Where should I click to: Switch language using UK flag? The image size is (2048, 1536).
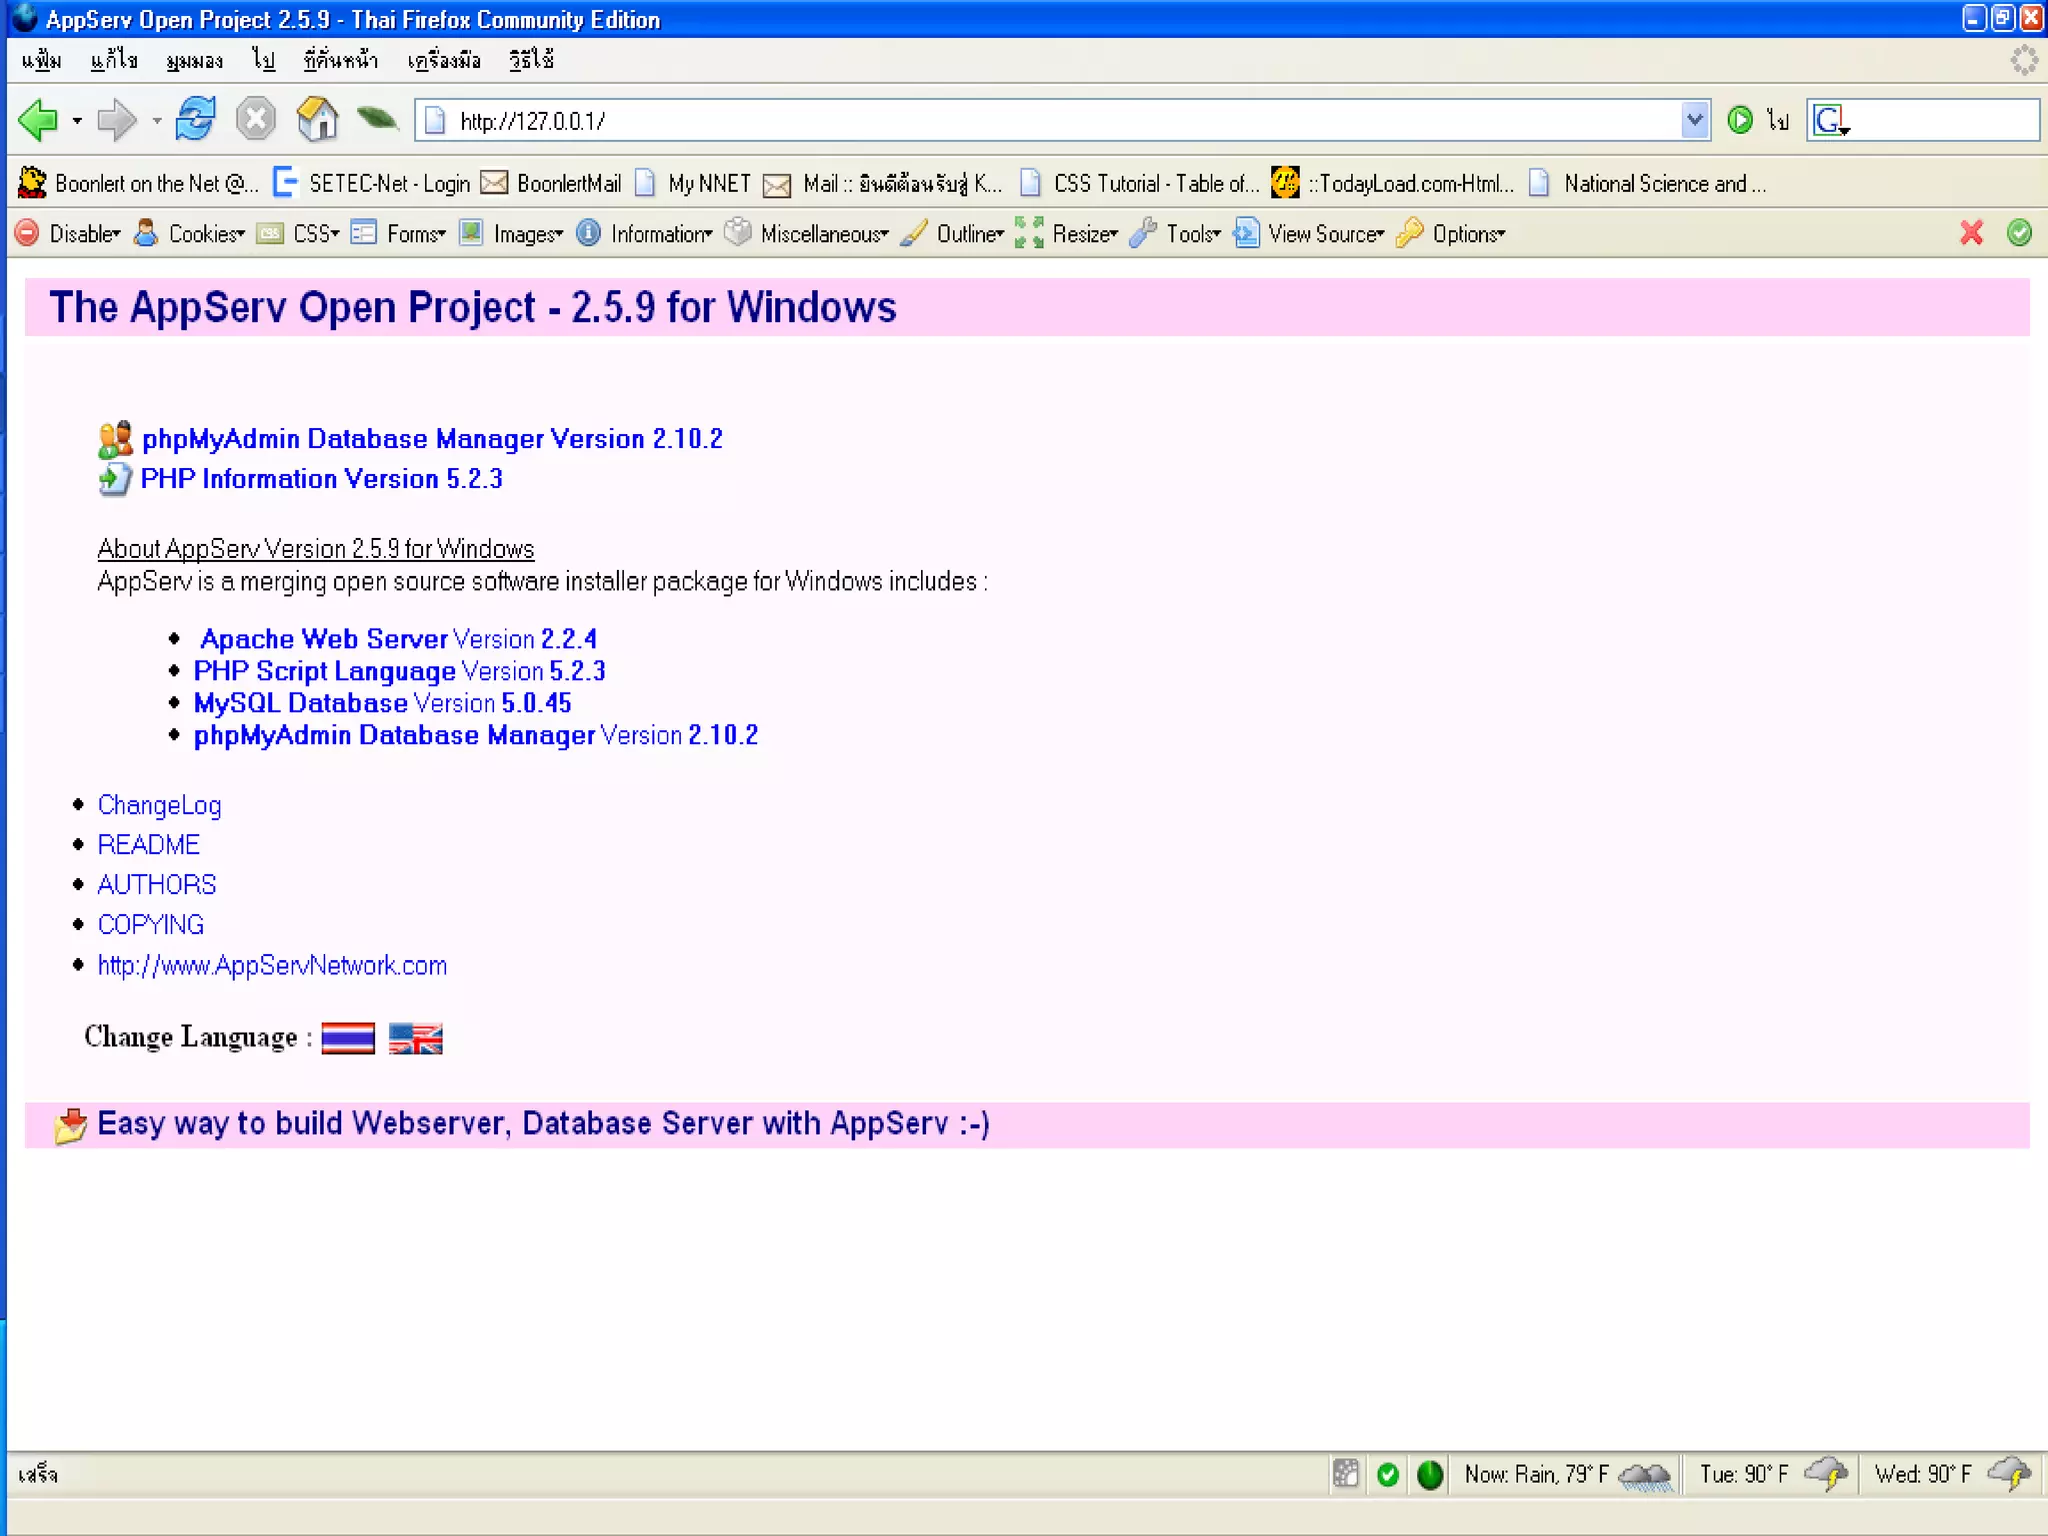click(415, 1038)
